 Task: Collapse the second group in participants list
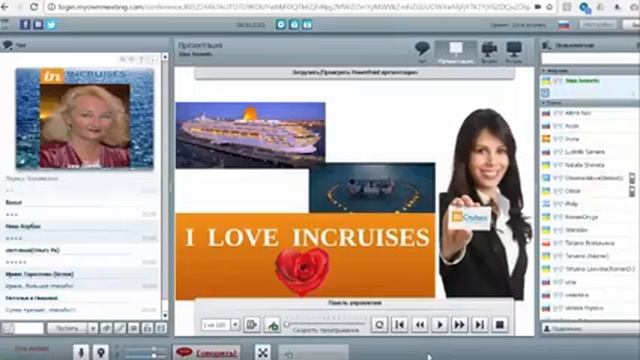544,103
